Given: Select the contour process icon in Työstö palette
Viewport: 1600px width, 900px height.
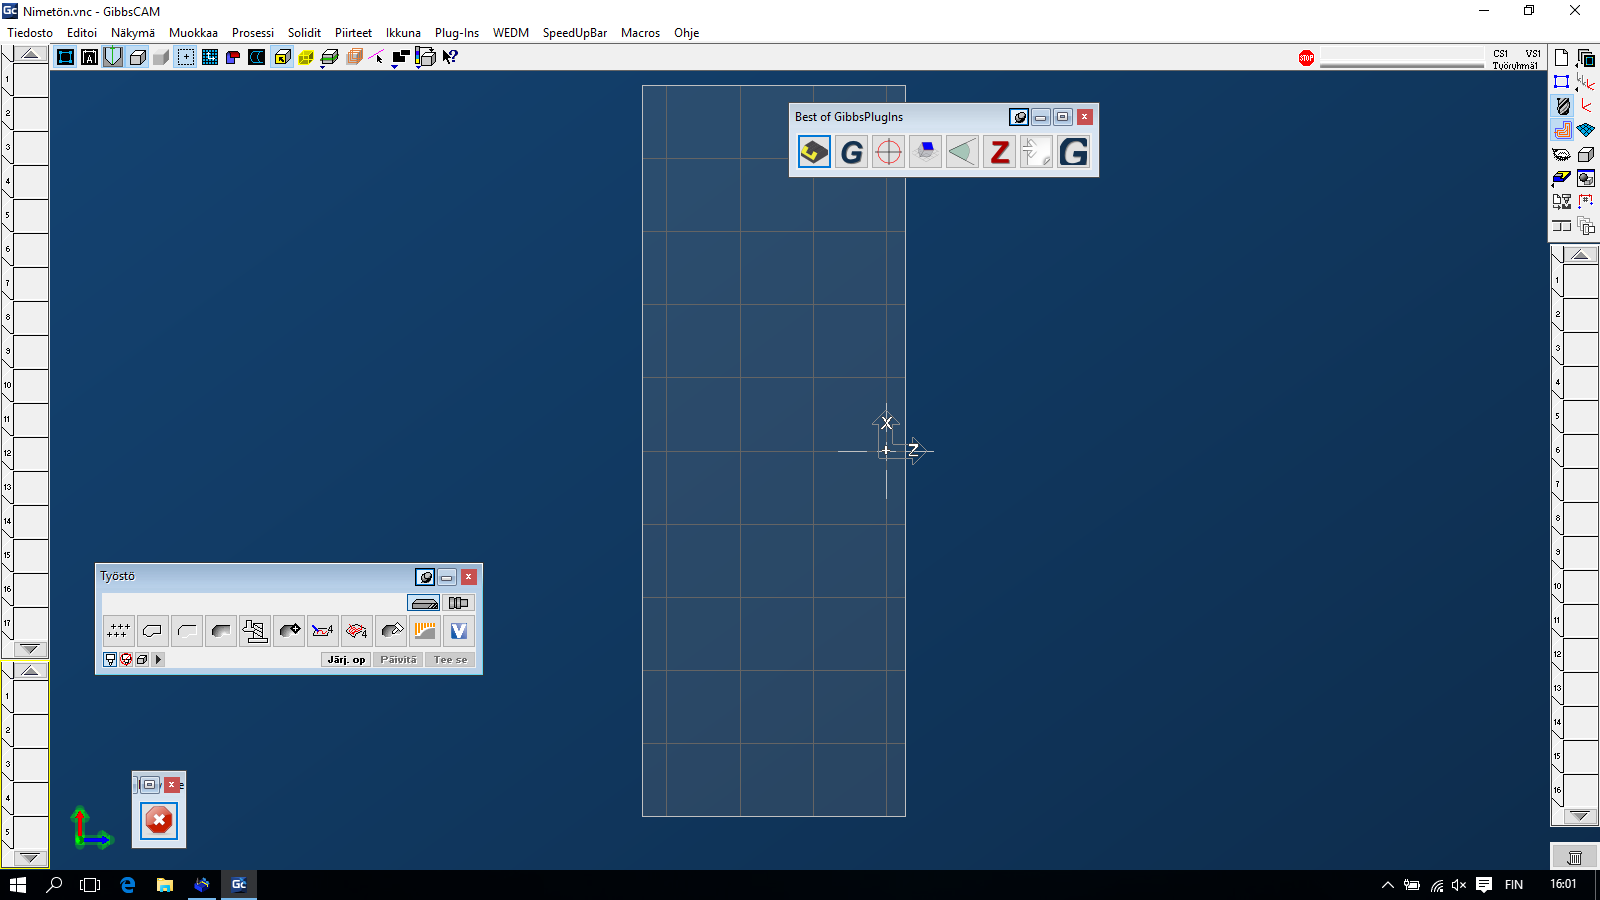Looking at the screenshot, I should (x=153, y=631).
